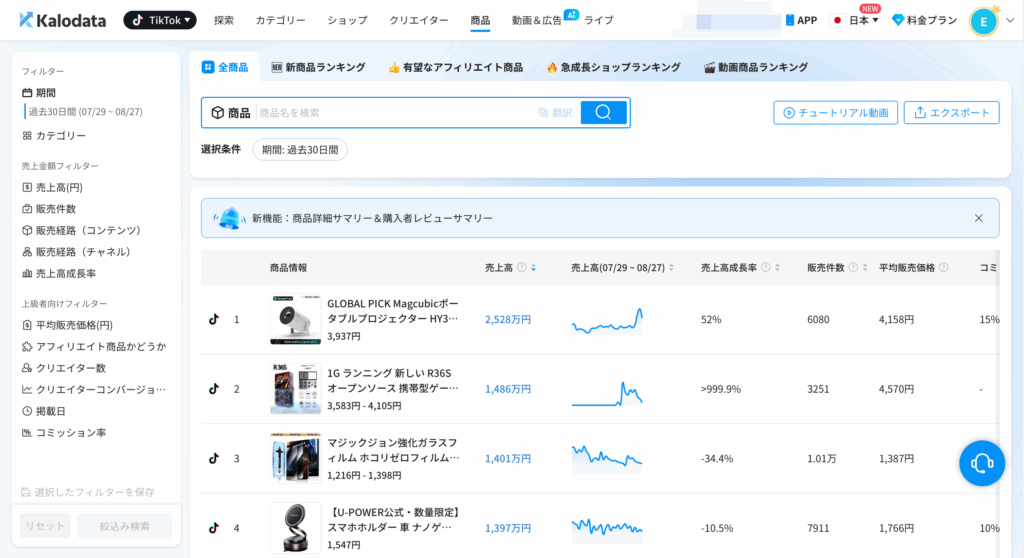Click the blue search magnifier button
Image resolution: width=1024 pixels, height=558 pixels.
603,112
